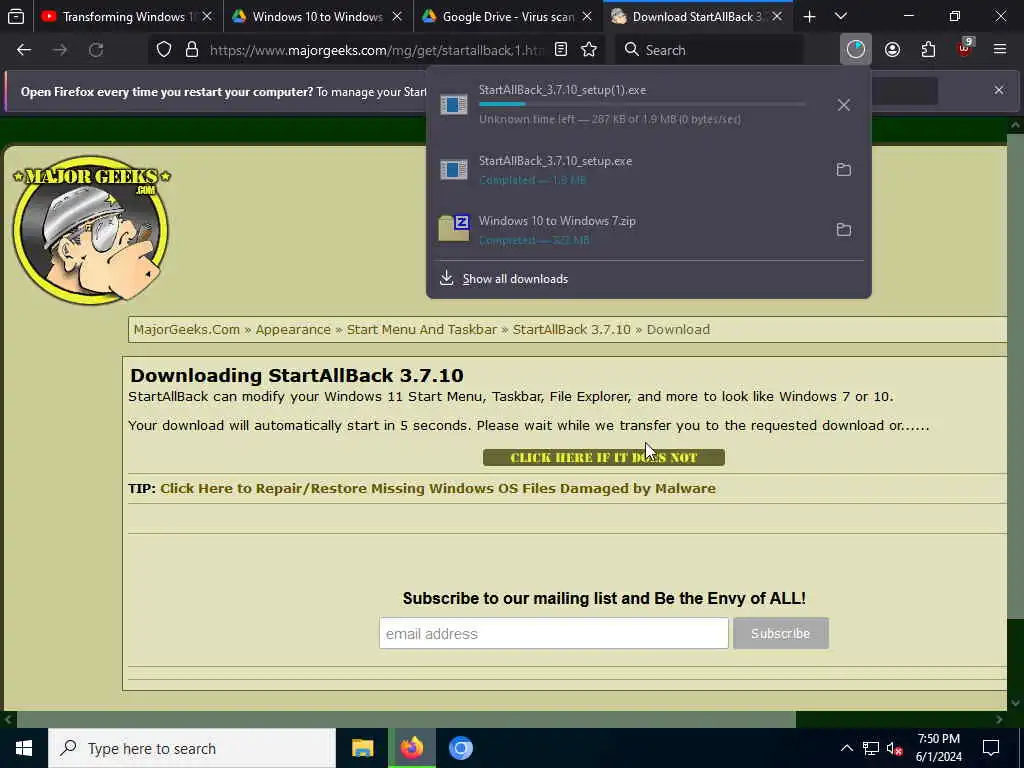Click the Subscribe button

(x=781, y=633)
